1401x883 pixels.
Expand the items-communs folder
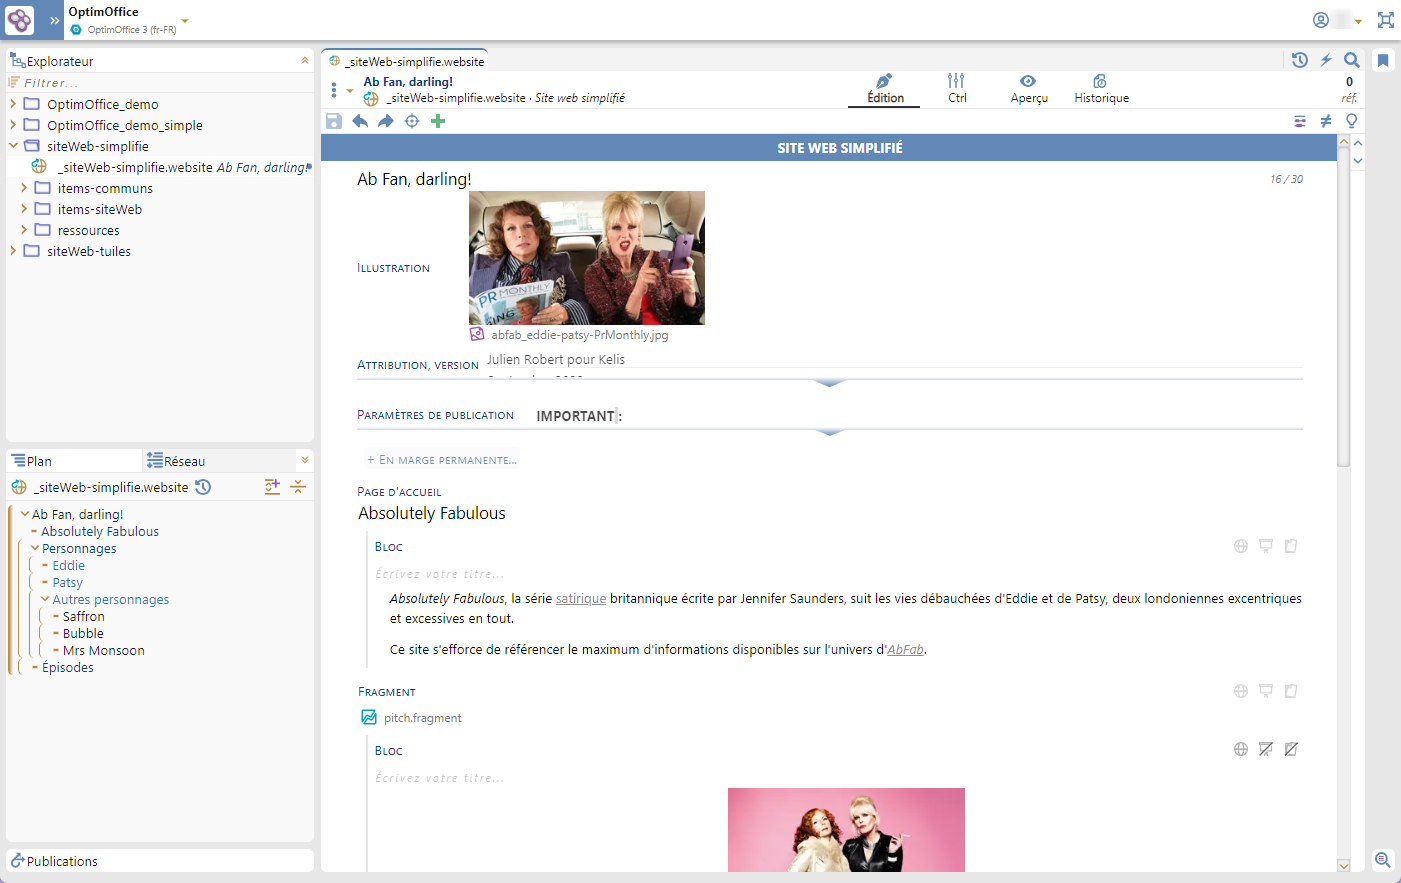coord(24,188)
